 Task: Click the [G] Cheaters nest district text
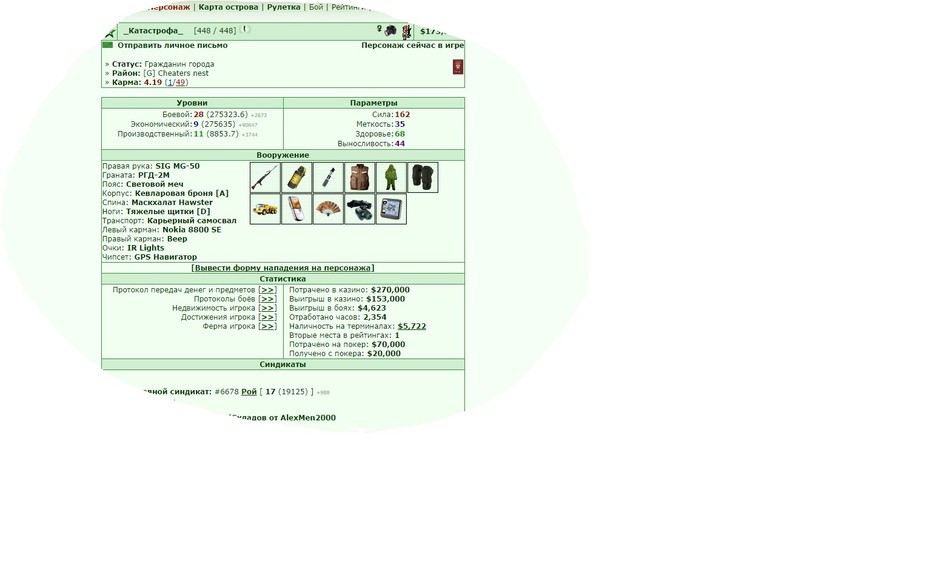click(176, 73)
